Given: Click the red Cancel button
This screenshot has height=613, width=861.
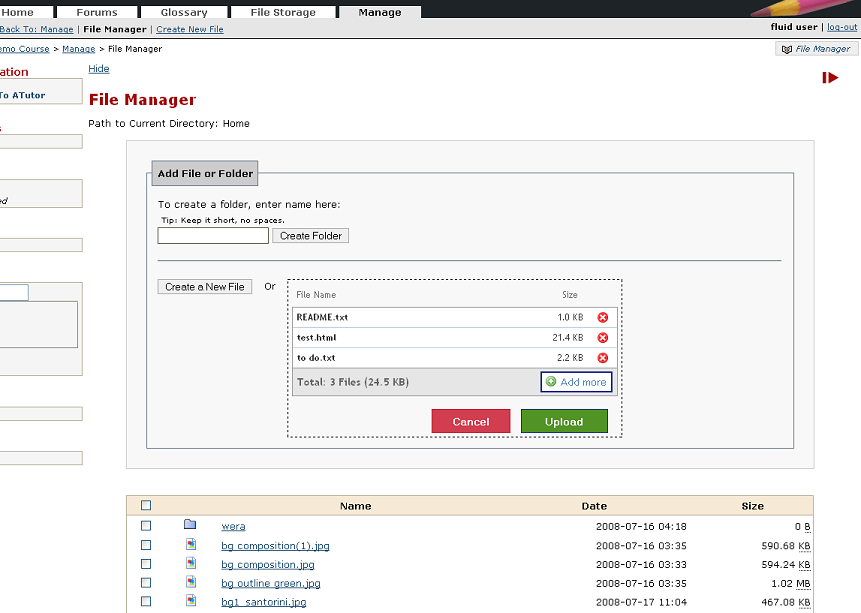Looking at the screenshot, I should (470, 421).
